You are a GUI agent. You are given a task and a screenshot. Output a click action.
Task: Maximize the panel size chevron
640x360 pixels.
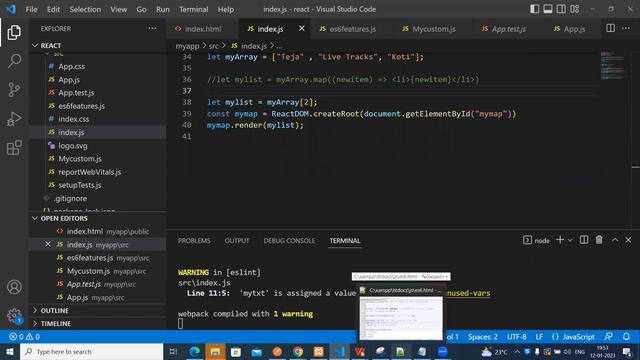coord(615,240)
